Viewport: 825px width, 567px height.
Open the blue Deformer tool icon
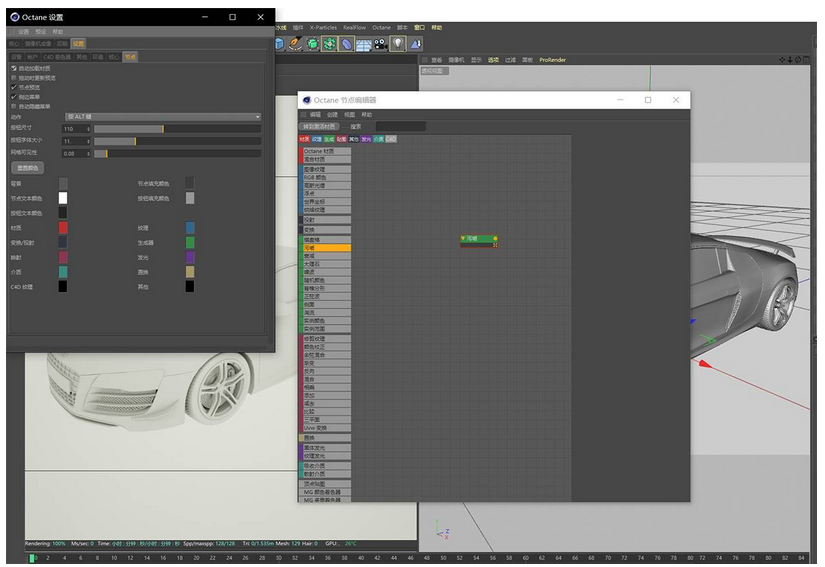click(346, 44)
